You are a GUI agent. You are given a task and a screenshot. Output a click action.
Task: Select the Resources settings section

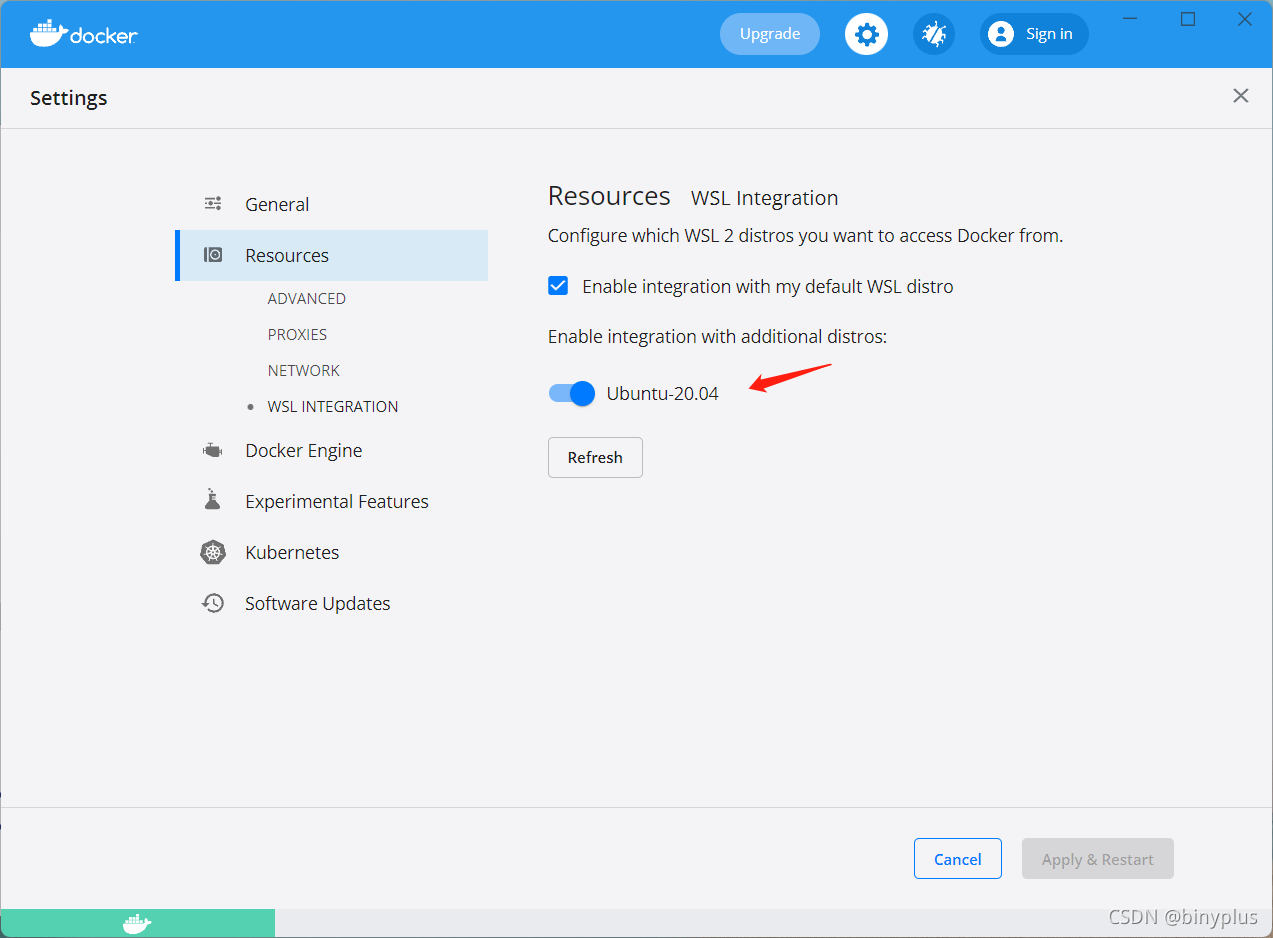click(x=331, y=255)
